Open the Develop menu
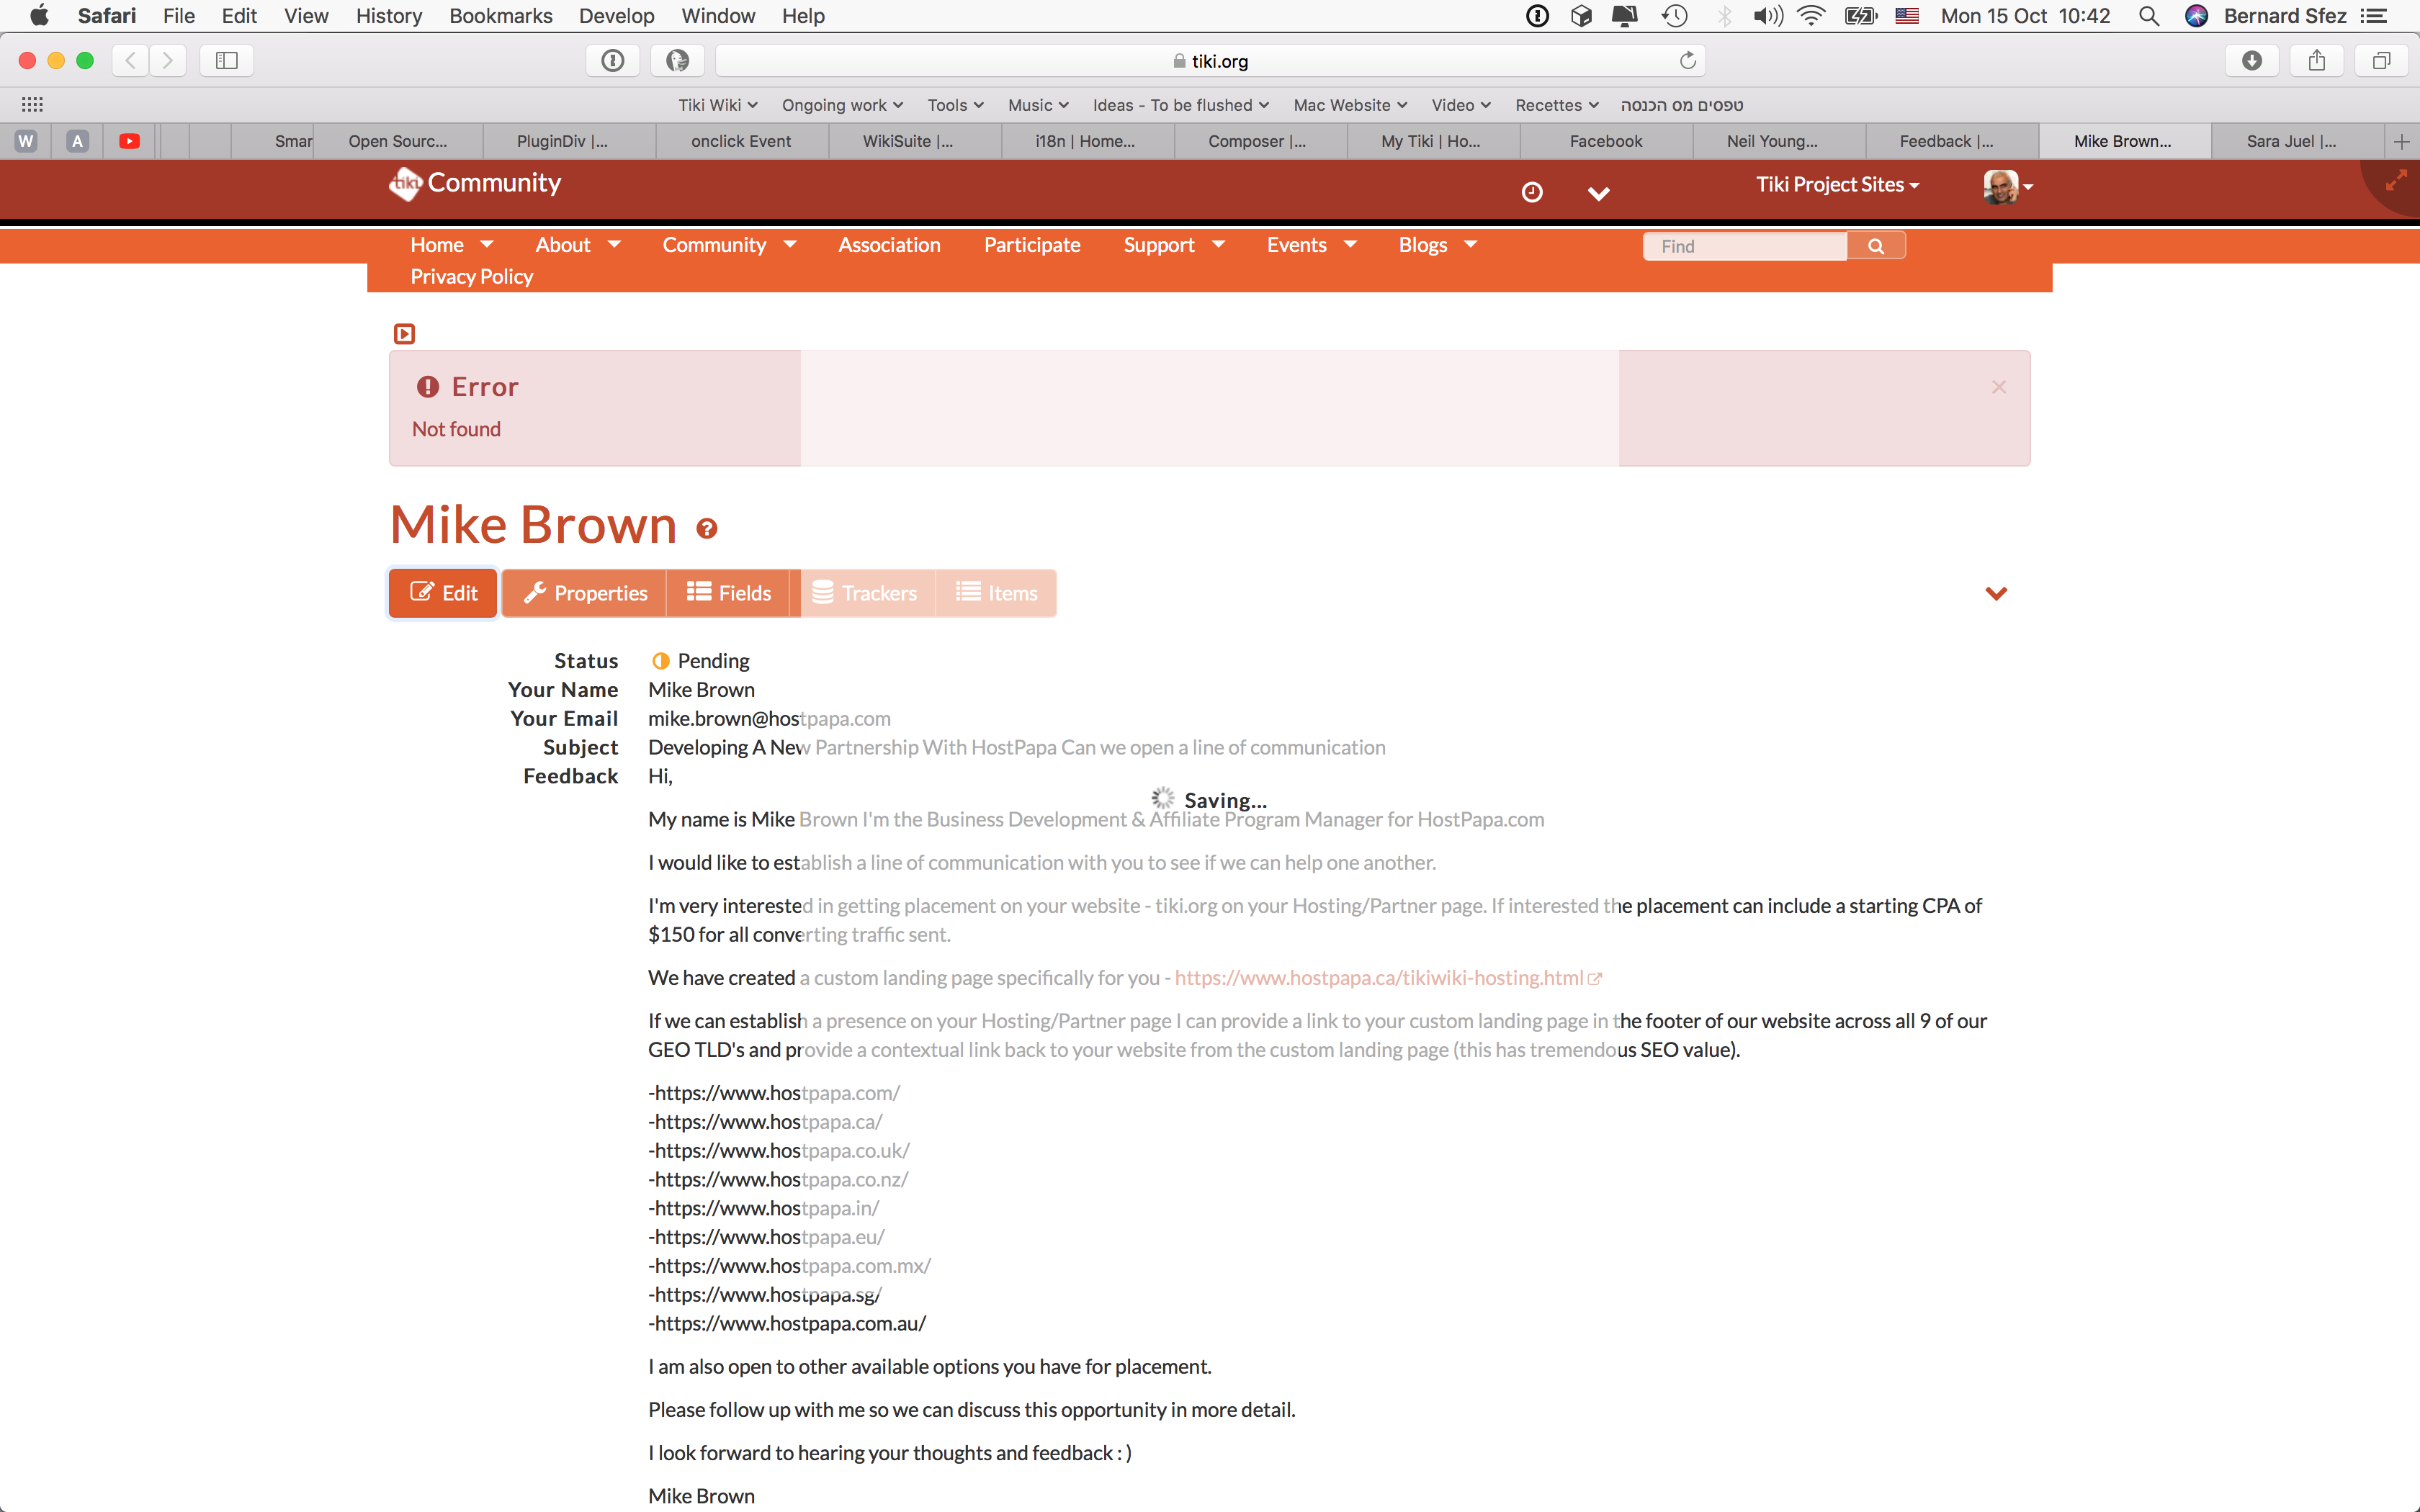 [x=616, y=16]
